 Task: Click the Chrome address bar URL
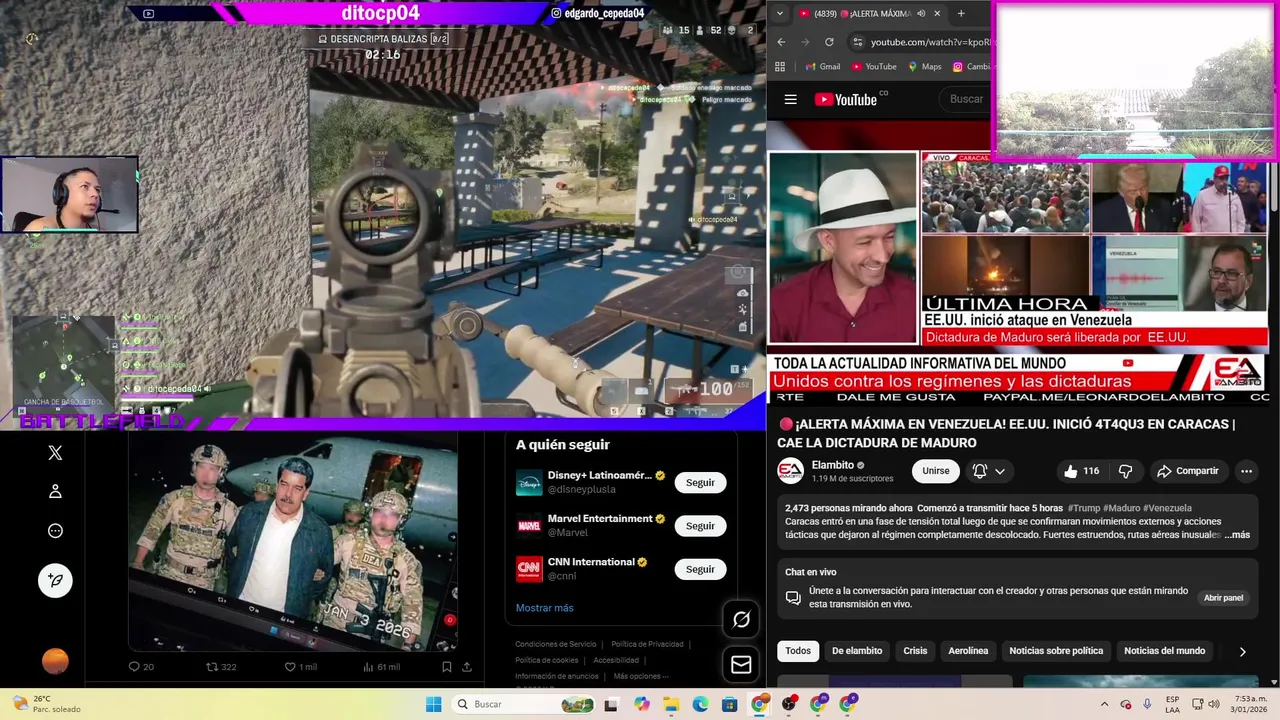(930, 42)
